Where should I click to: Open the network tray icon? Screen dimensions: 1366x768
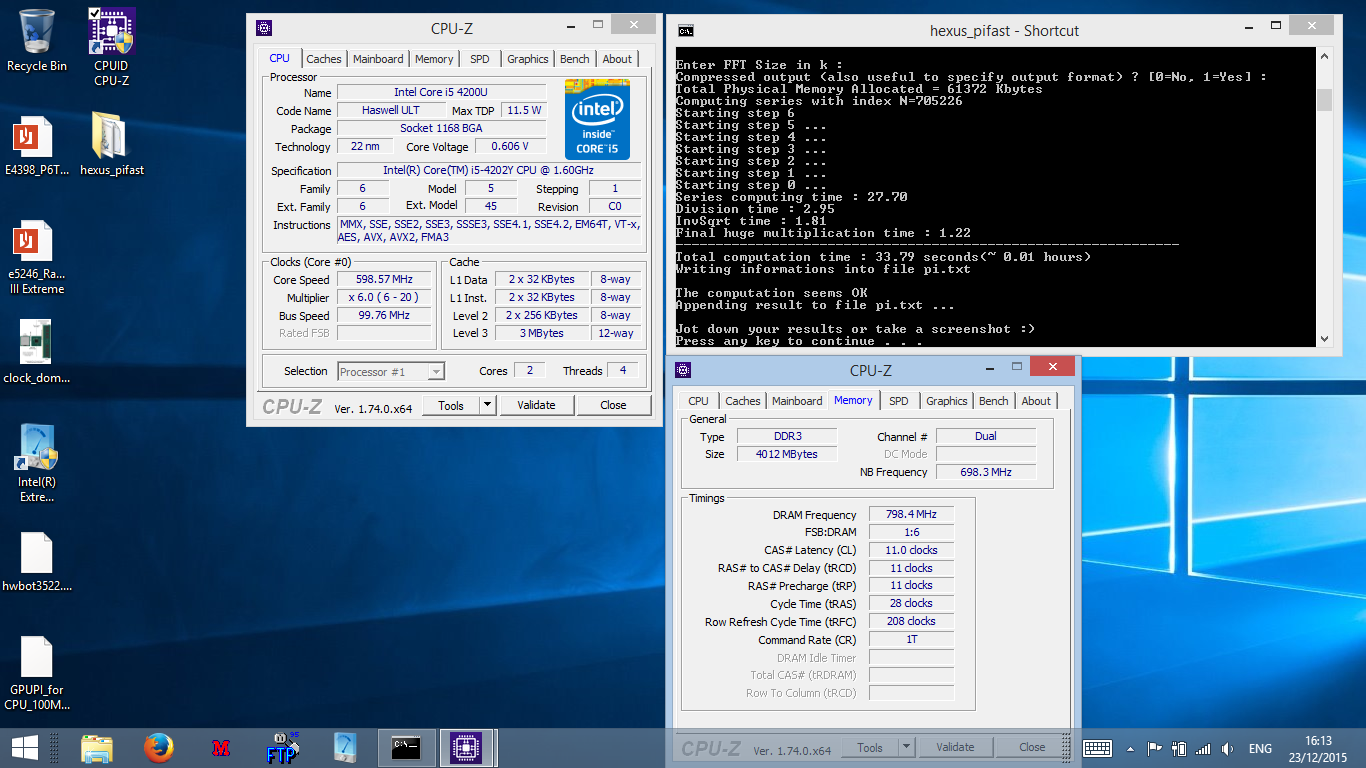click(x=1203, y=748)
